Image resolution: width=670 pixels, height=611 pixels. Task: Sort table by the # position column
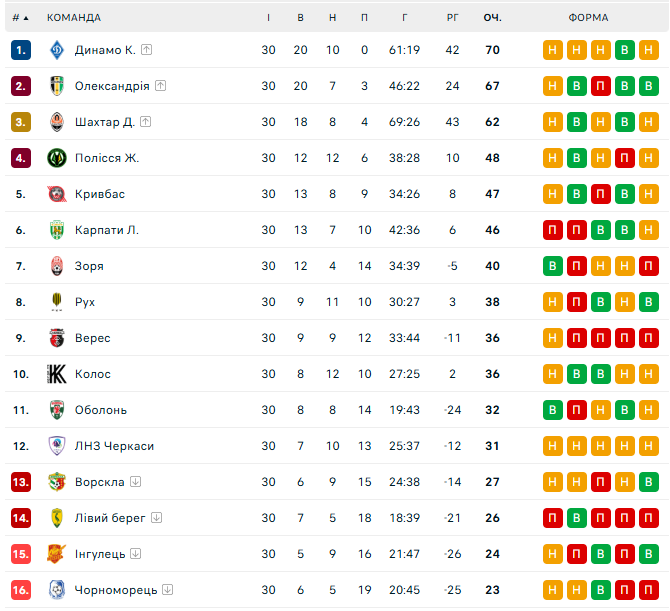[20, 18]
